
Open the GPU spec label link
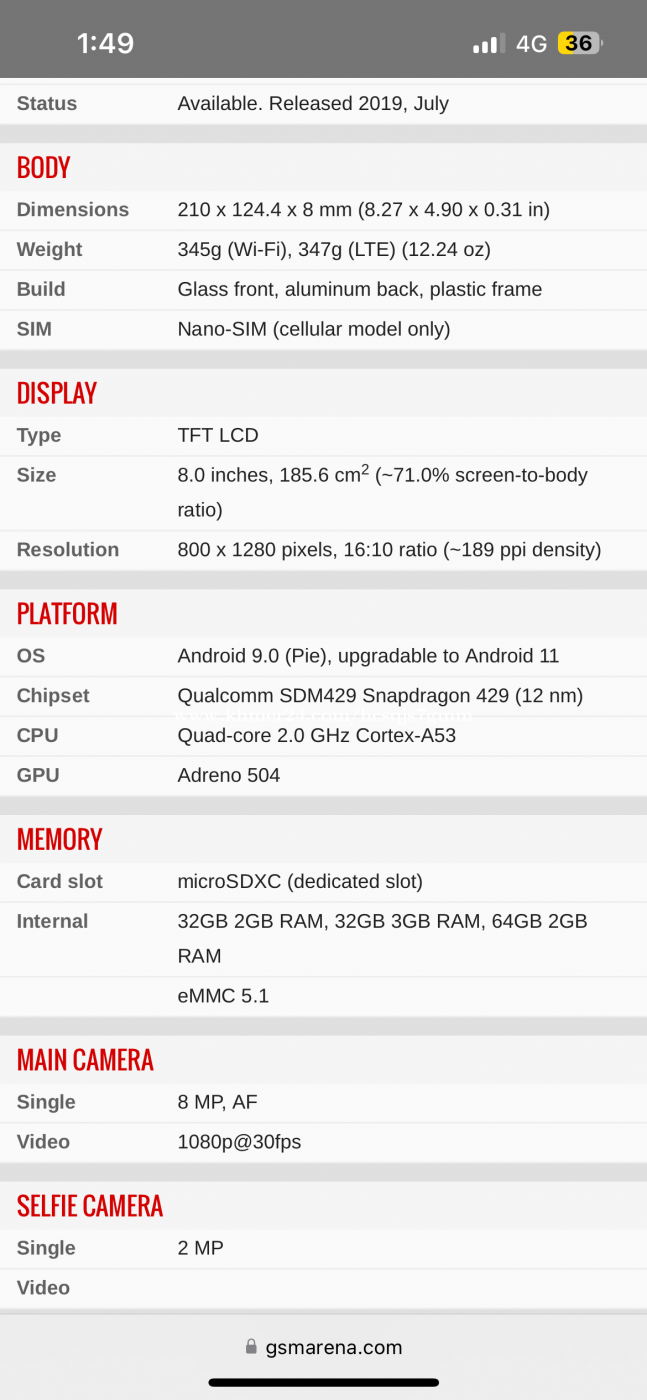pos(38,775)
